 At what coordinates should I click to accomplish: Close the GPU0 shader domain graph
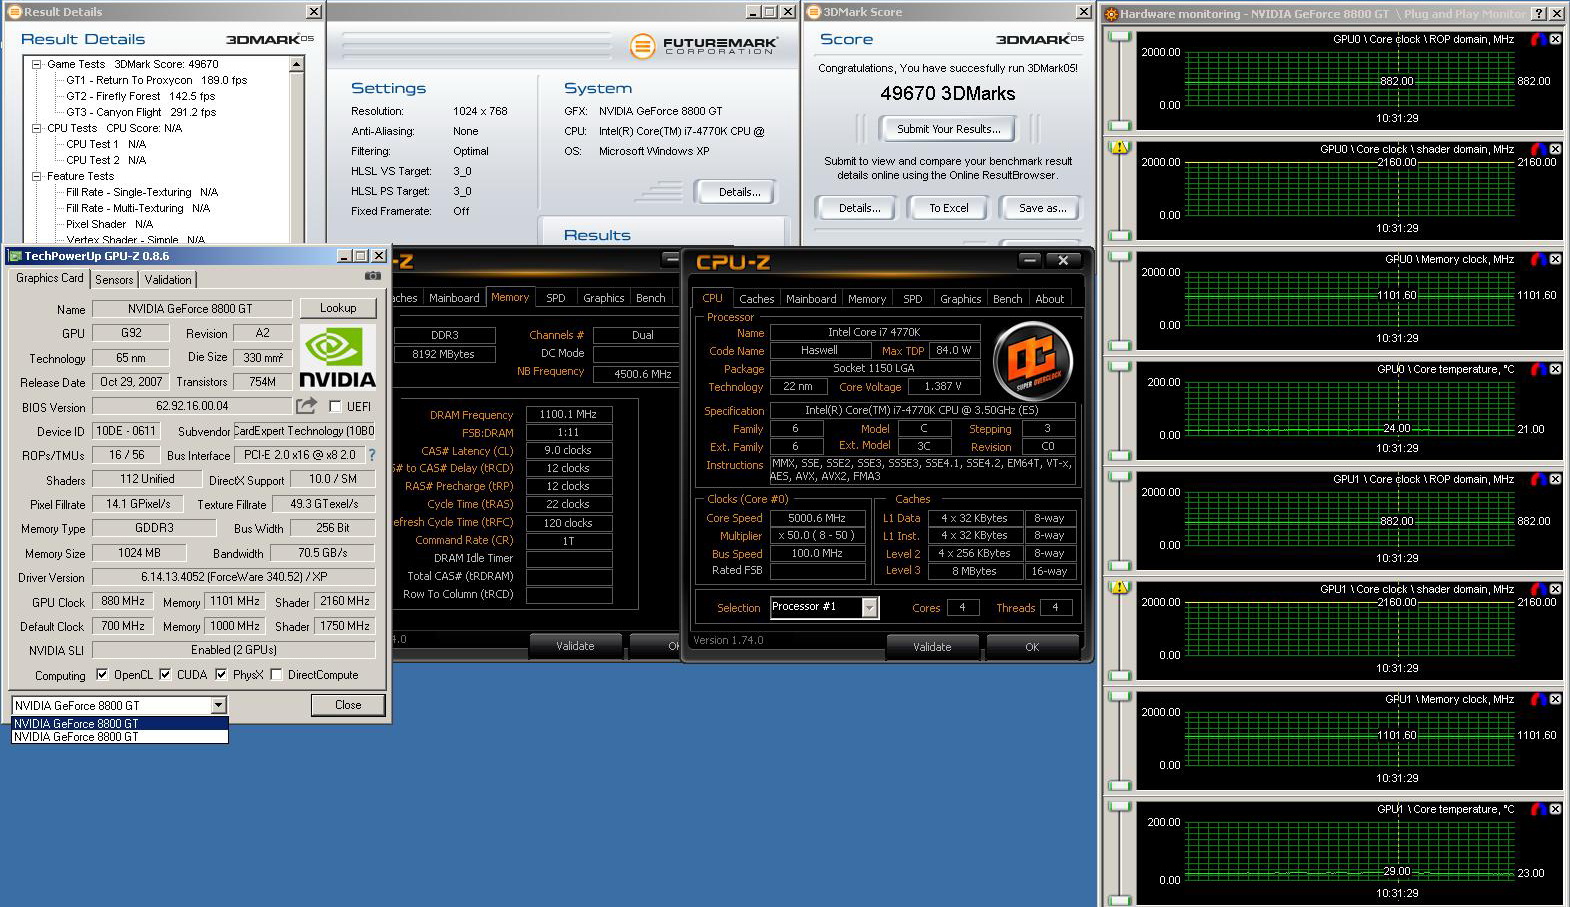coord(1555,149)
